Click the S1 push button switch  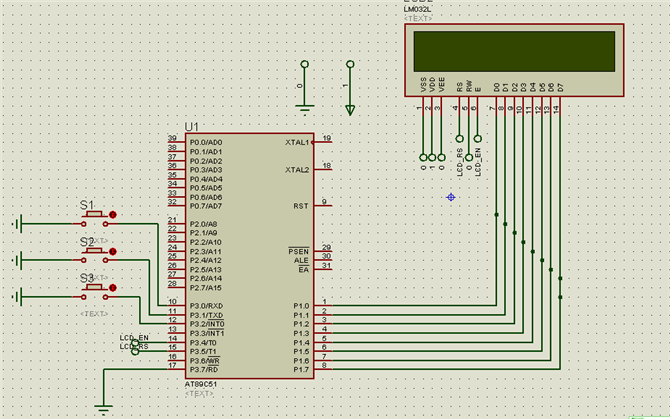click(x=95, y=215)
